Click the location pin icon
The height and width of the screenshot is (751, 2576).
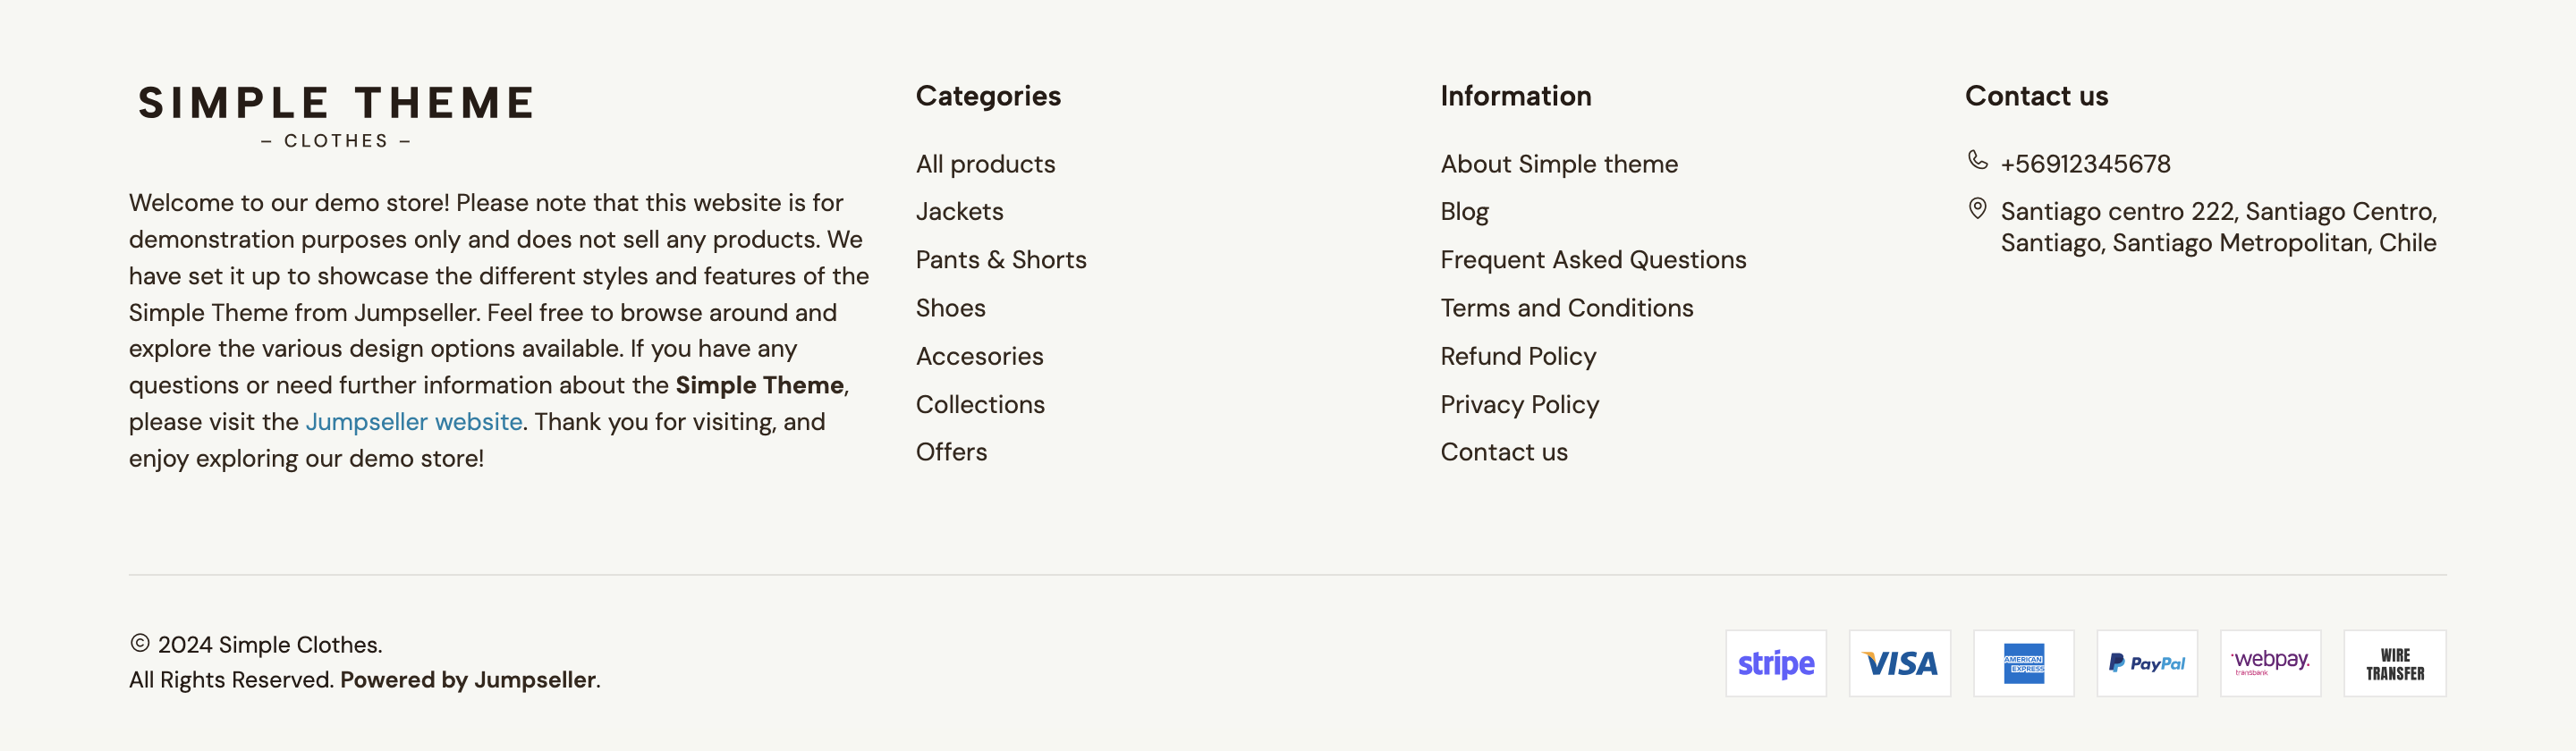coord(1977,208)
